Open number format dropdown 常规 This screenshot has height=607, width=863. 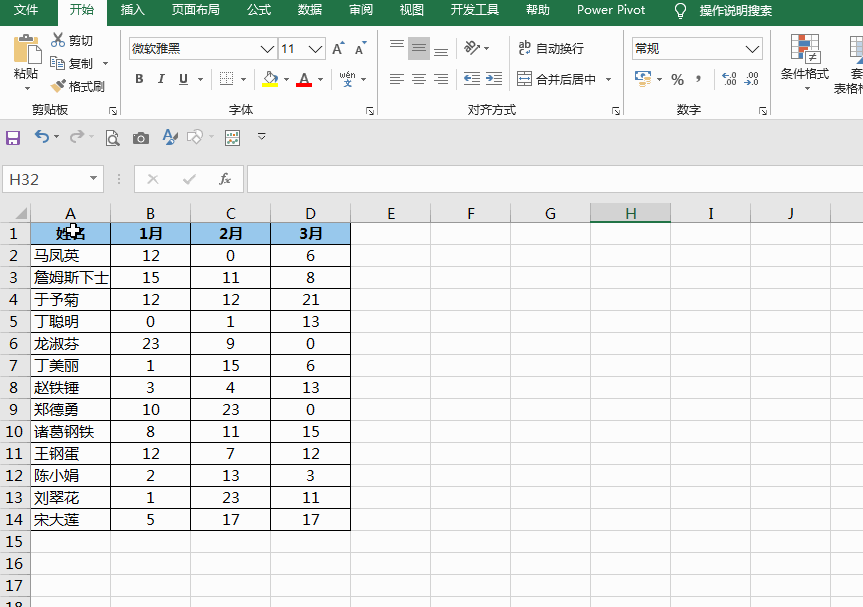[x=752, y=49]
